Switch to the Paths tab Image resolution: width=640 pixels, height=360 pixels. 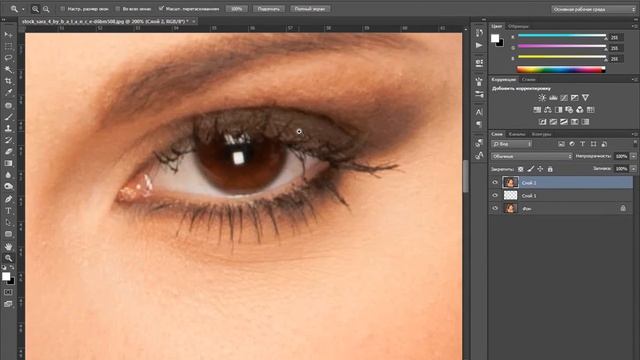(x=541, y=134)
